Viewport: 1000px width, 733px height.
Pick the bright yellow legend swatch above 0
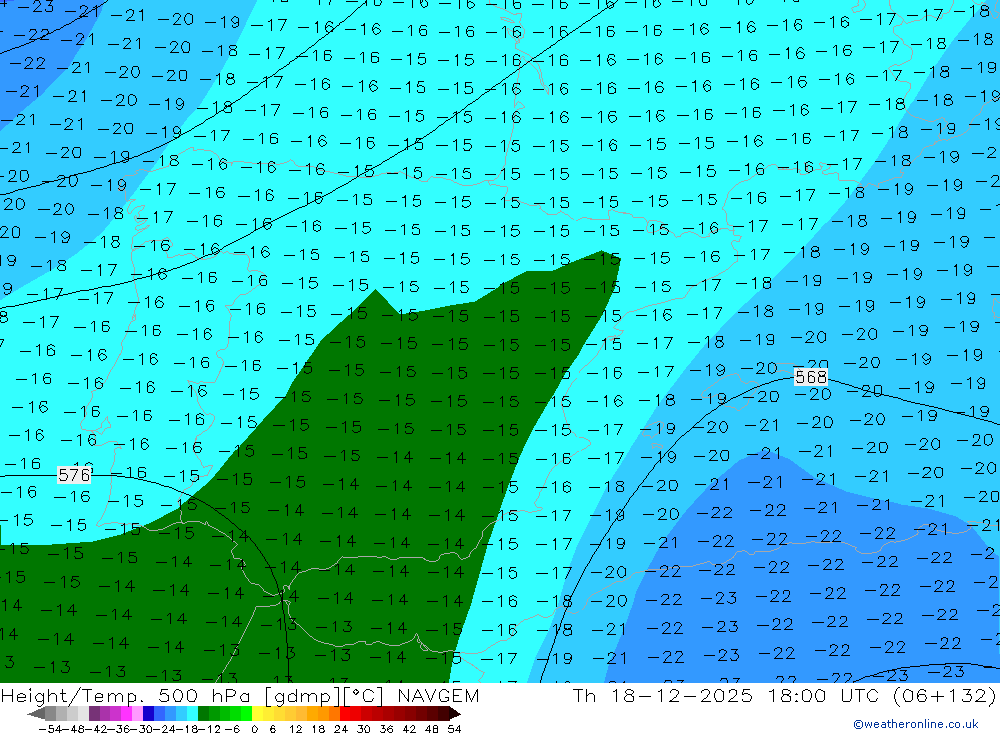pyautogui.click(x=258, y=713)
